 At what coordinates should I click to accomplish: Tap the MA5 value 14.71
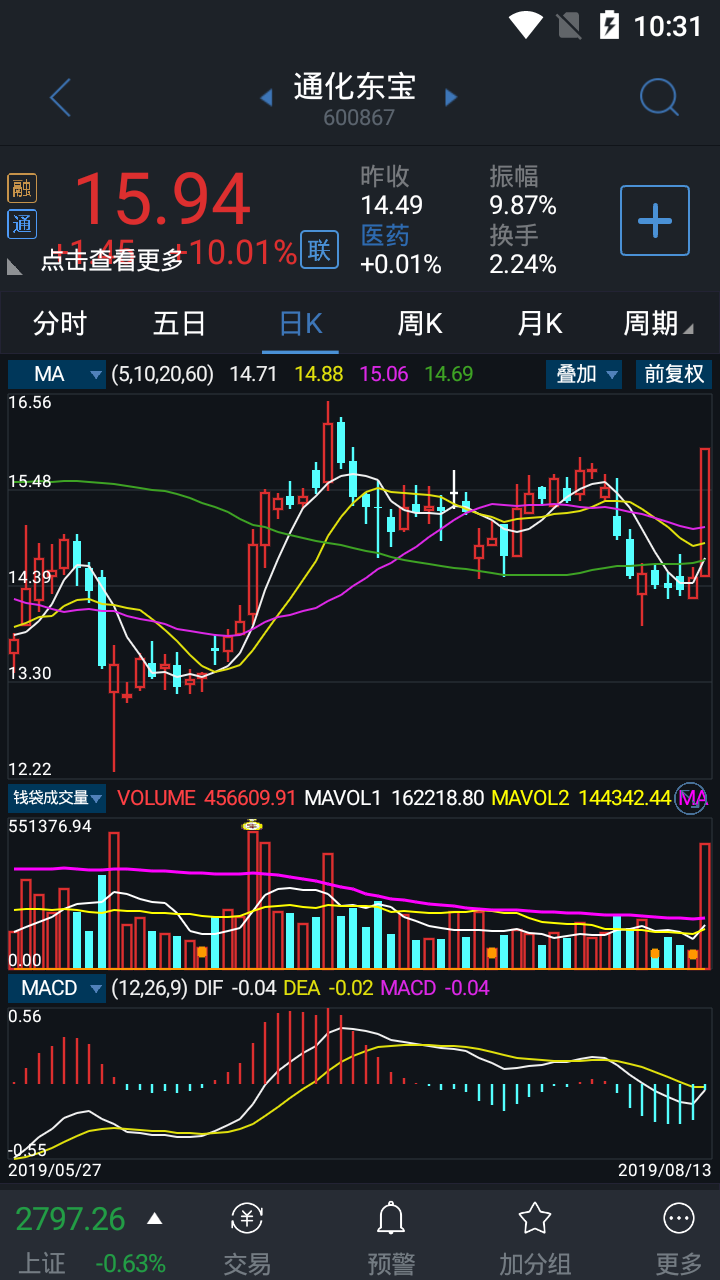[x=253, y=374]
